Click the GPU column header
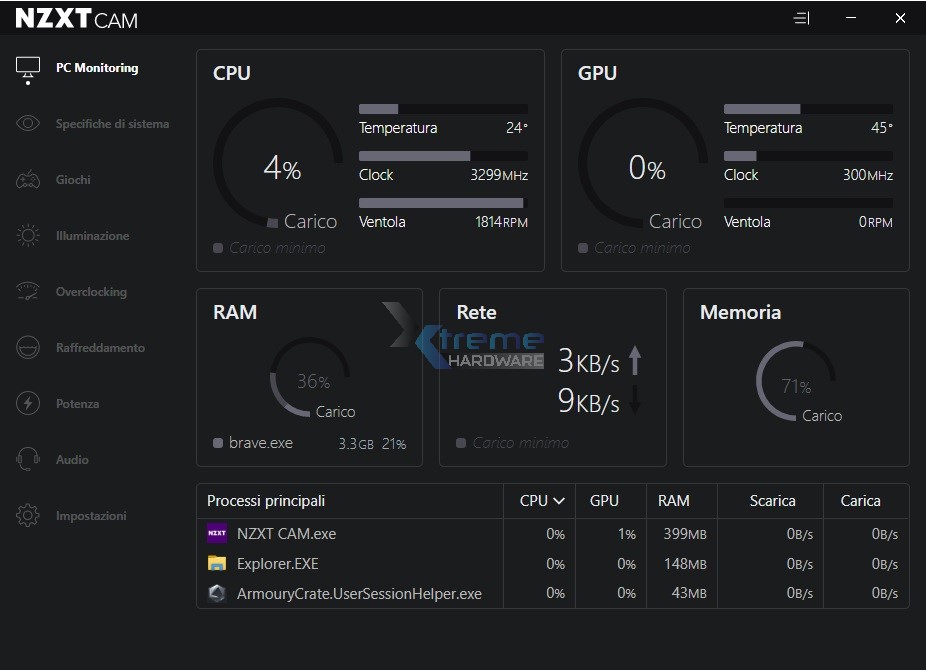Image resolution: width=926 pixels, height=671 pixels. coord(604,501)
